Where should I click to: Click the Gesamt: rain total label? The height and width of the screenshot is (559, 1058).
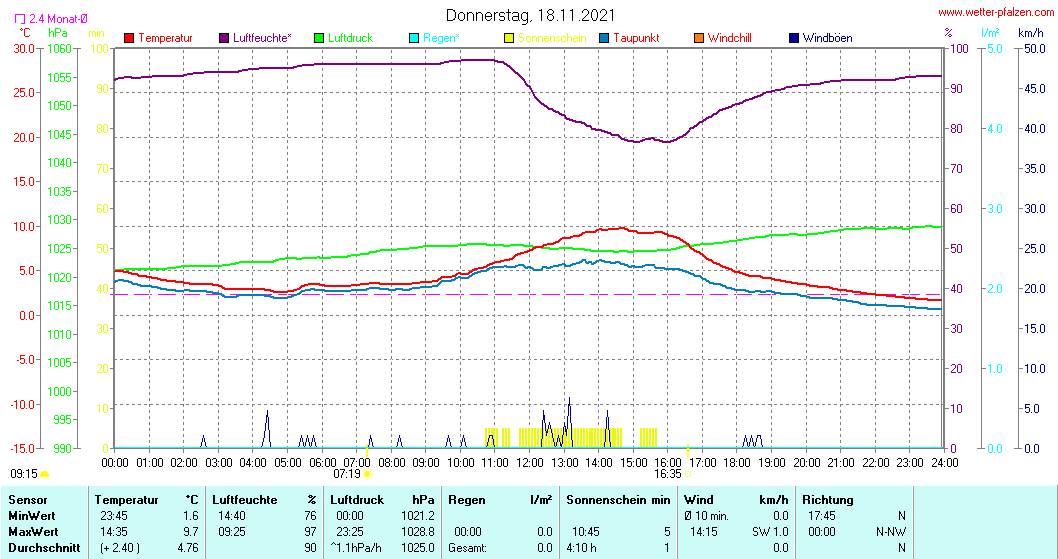[x=468, y=548]
